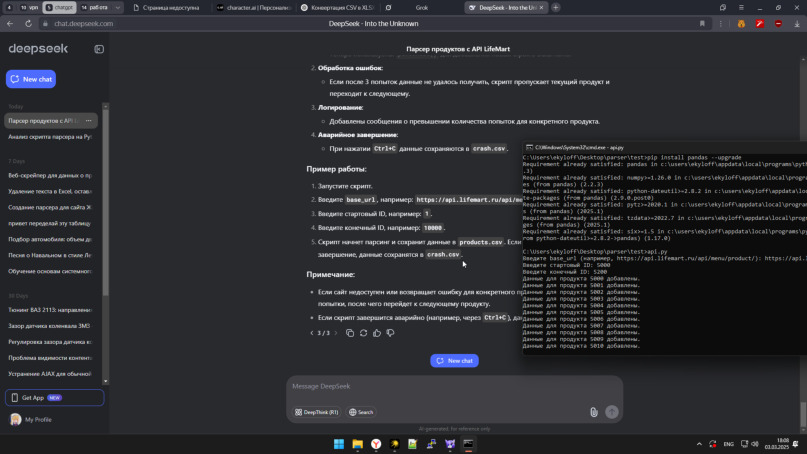Dislike the response with thumbs down

coord(390,333)
